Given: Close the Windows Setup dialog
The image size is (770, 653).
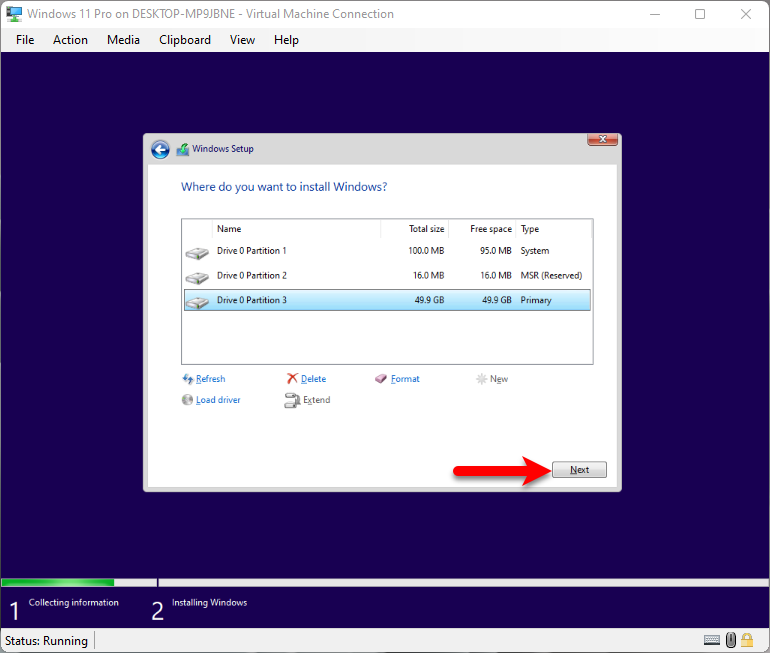Looking at the screenshot, I should [603, 139].
